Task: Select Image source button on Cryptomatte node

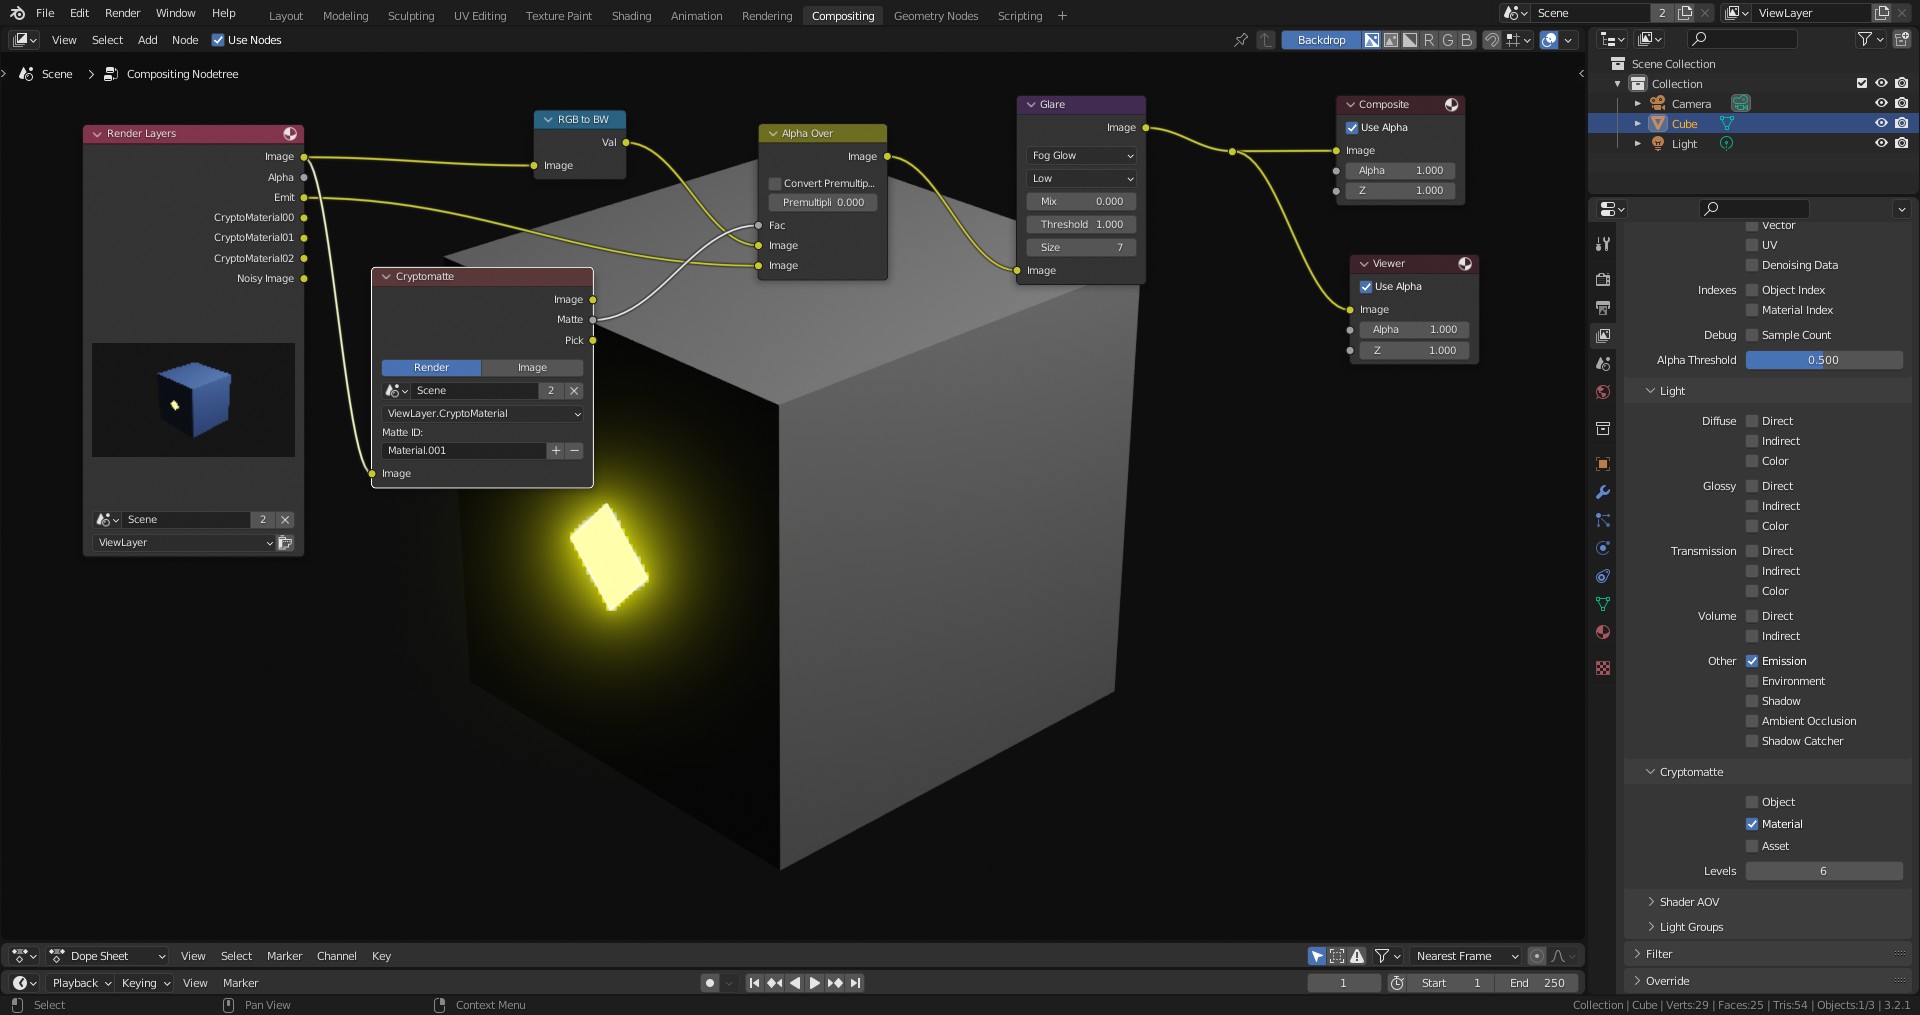Action: point(532,368)
